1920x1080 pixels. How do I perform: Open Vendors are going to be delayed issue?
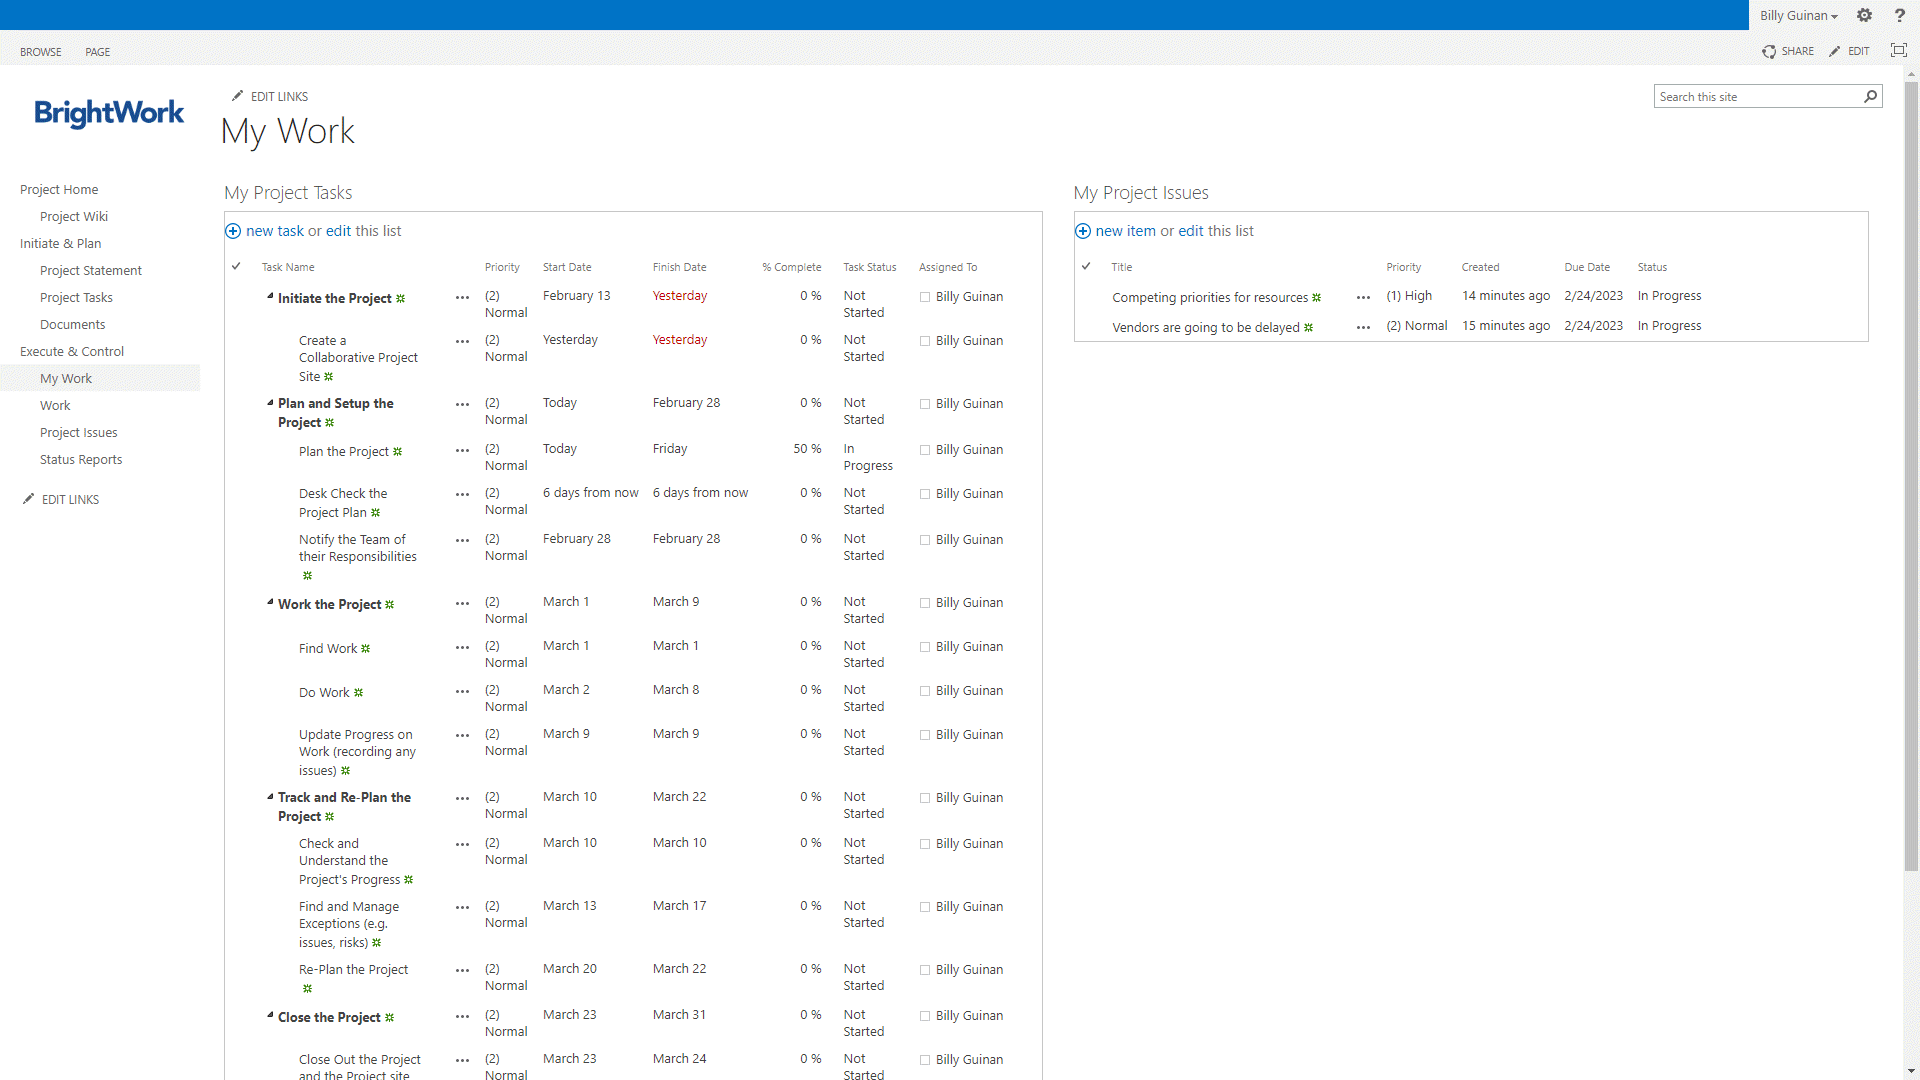point(1206,327)
